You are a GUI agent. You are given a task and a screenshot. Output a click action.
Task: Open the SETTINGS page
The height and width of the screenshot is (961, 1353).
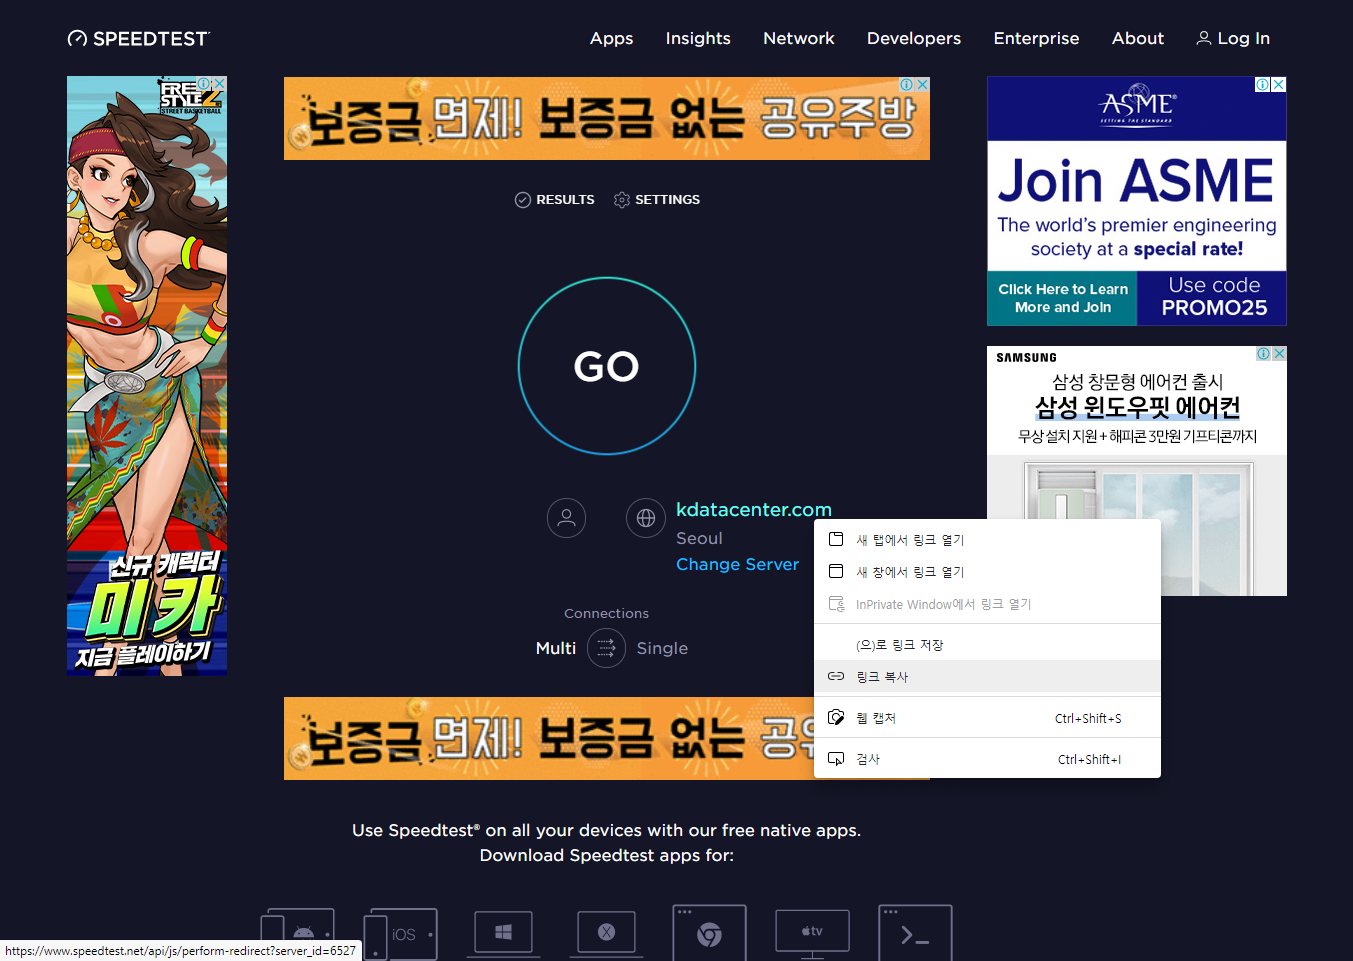tap(656, 200)
